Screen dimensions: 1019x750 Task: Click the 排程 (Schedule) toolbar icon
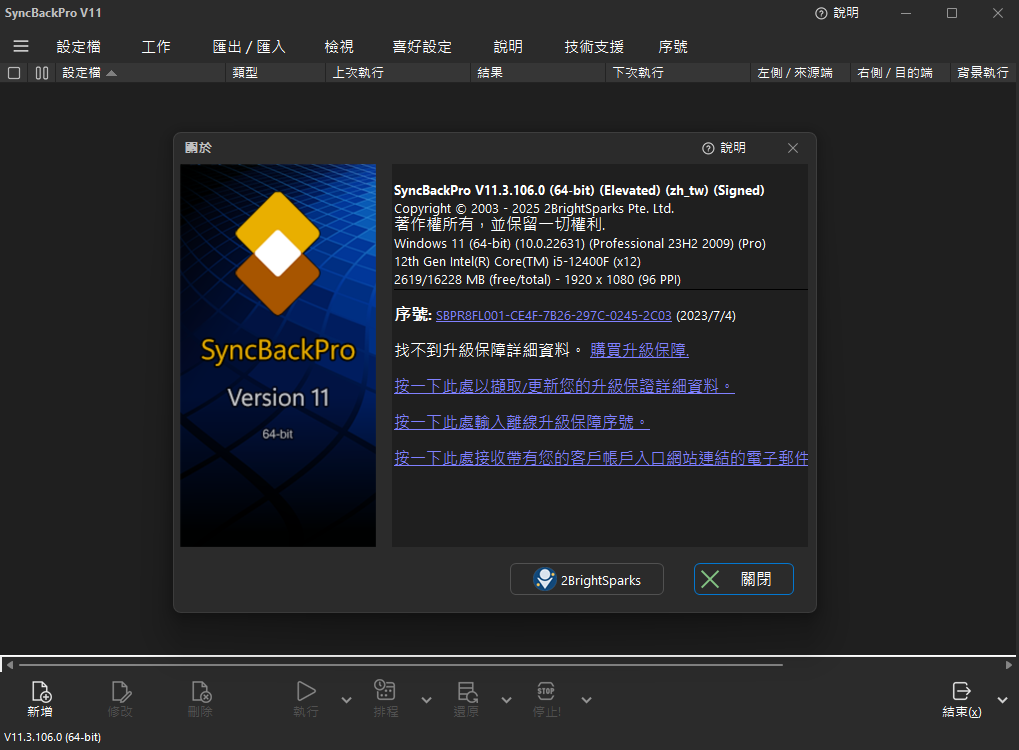[x=385, y=691]
